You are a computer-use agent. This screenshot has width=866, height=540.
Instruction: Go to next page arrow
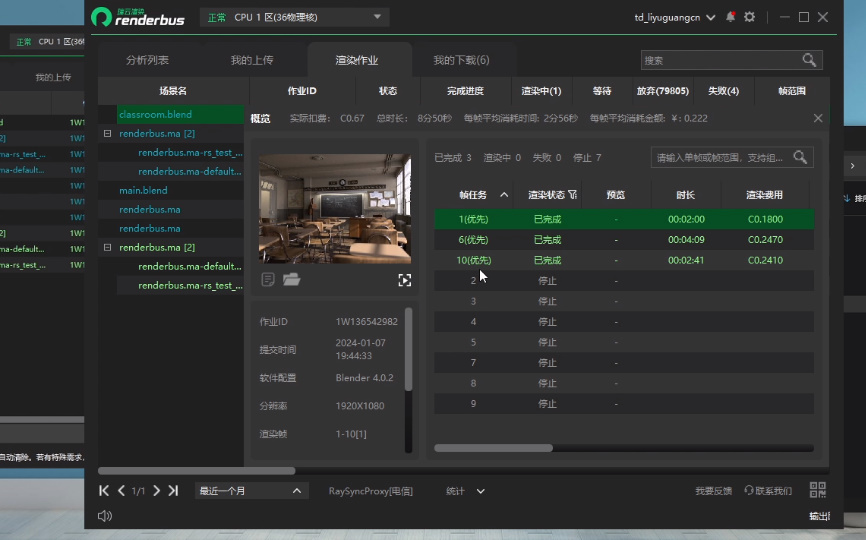coord(156,490)
